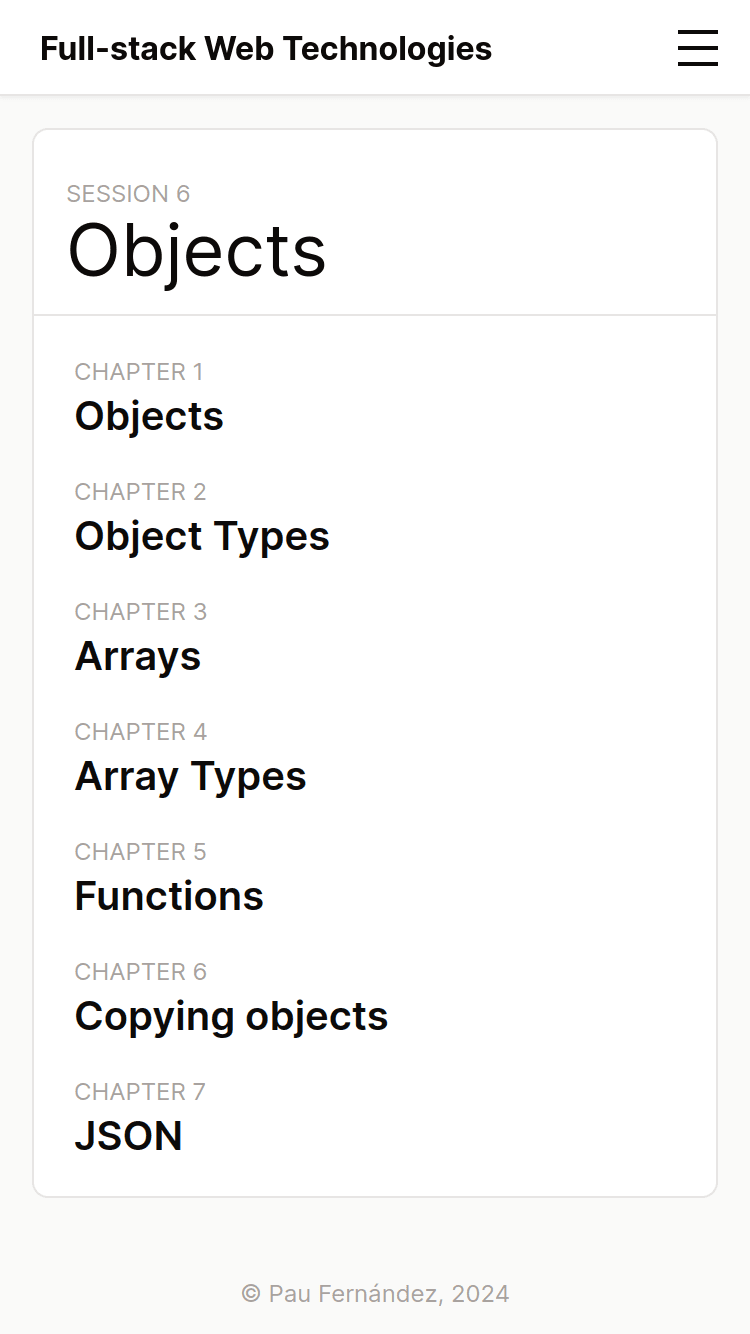Click the CHAPTER 5 label above Functions
The width and height of the screenshot is (750, 1334).
(140, 851)
